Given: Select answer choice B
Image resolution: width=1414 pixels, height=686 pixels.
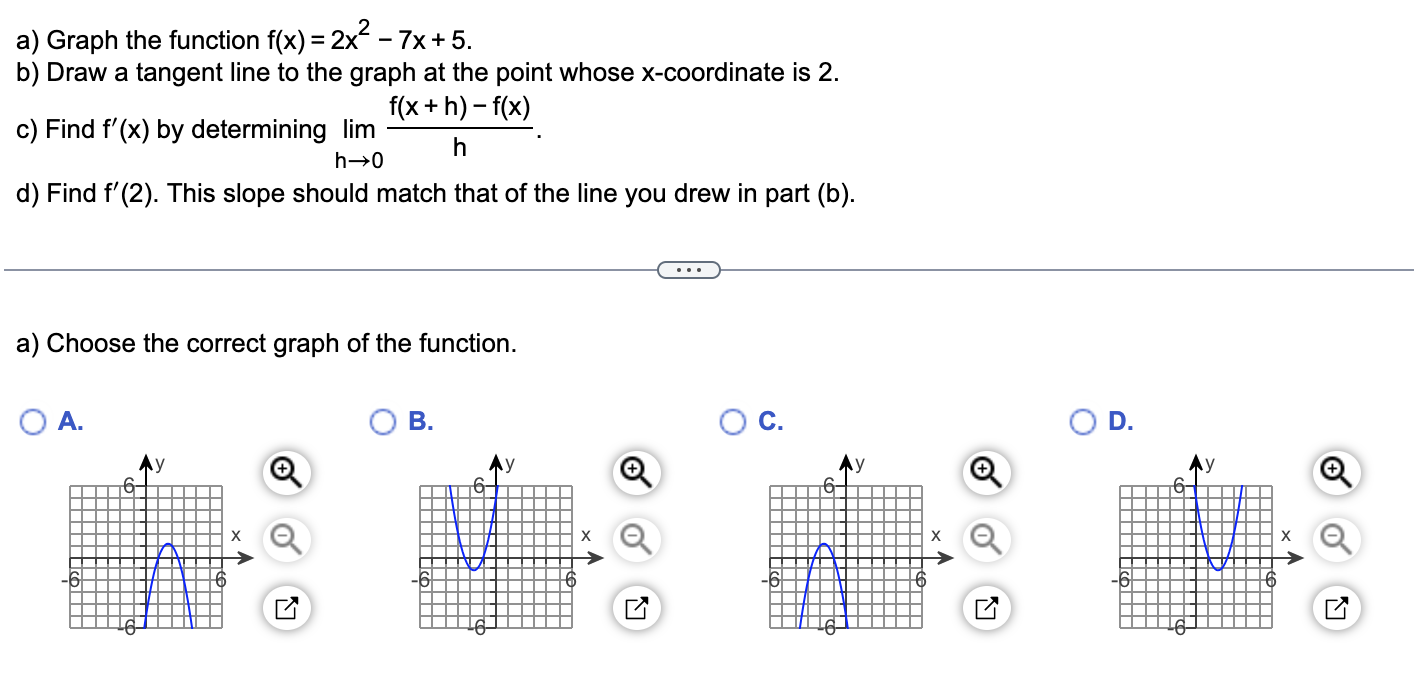Looking at the screenshot, I should (x=382, y=422).
